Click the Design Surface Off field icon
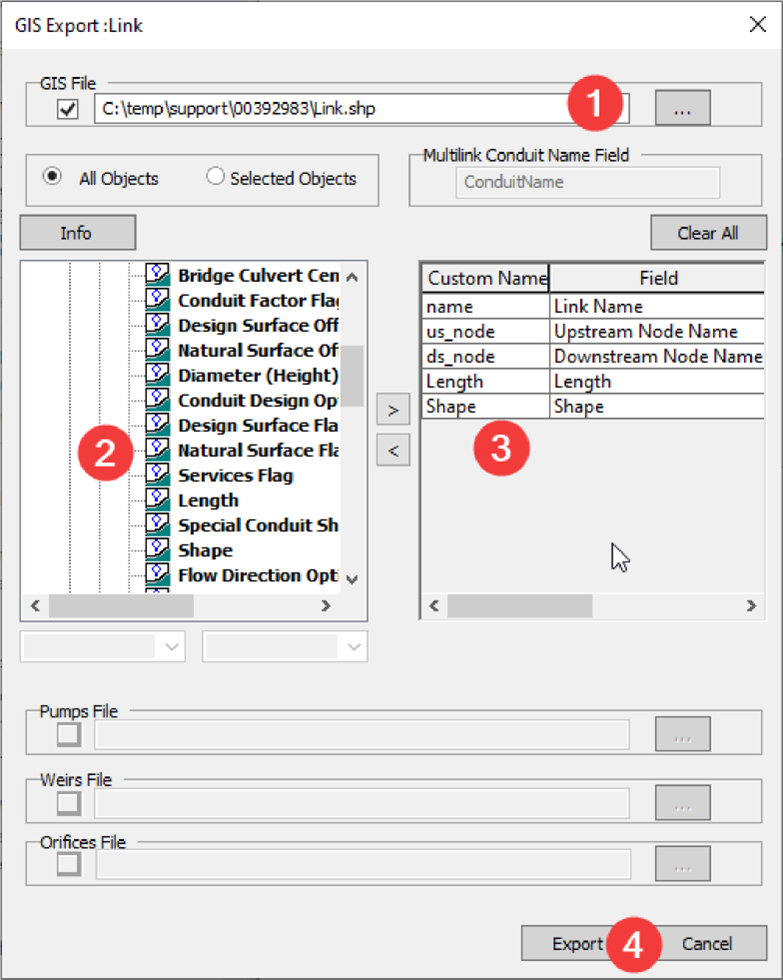 157,324
